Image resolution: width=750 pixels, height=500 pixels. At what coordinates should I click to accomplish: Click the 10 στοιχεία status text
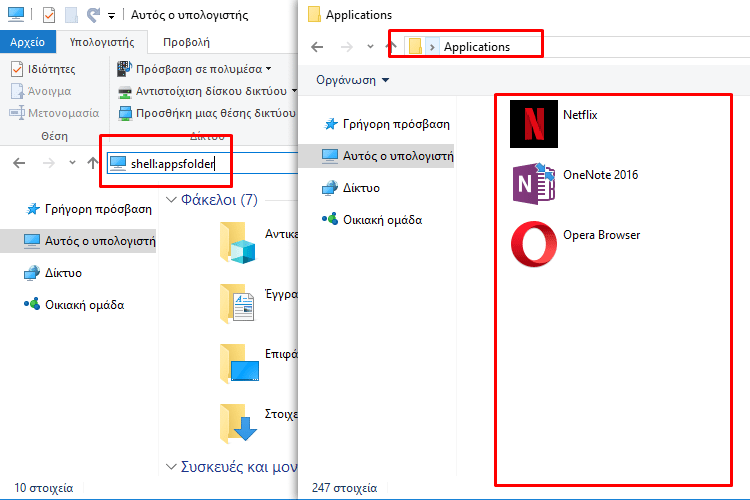(x=44, y=488)
